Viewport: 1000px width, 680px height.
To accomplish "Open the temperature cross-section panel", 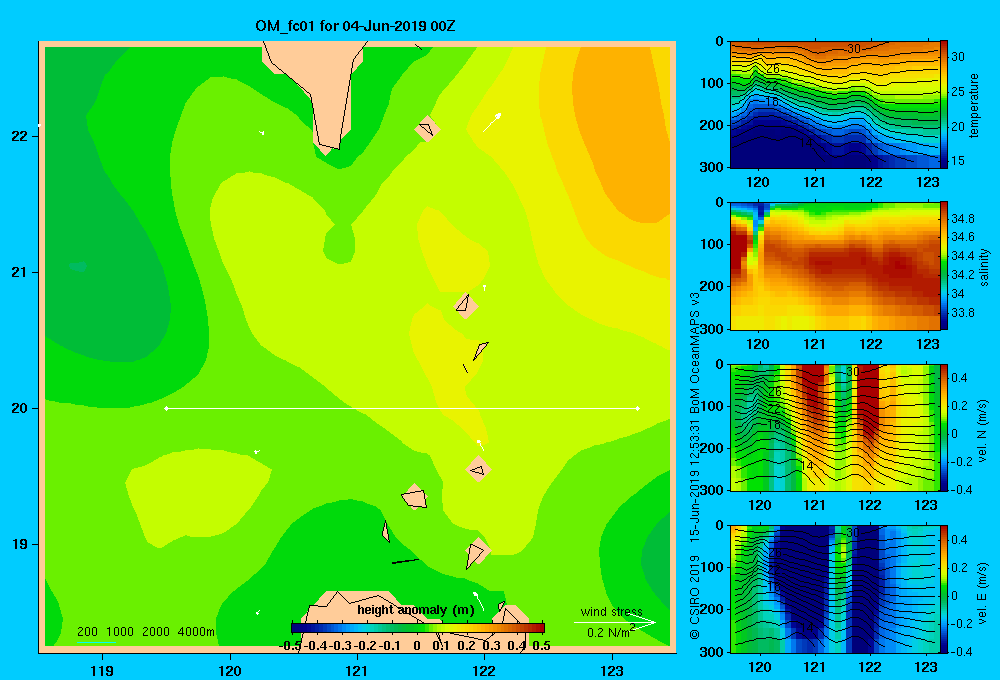I will (835, 104).
